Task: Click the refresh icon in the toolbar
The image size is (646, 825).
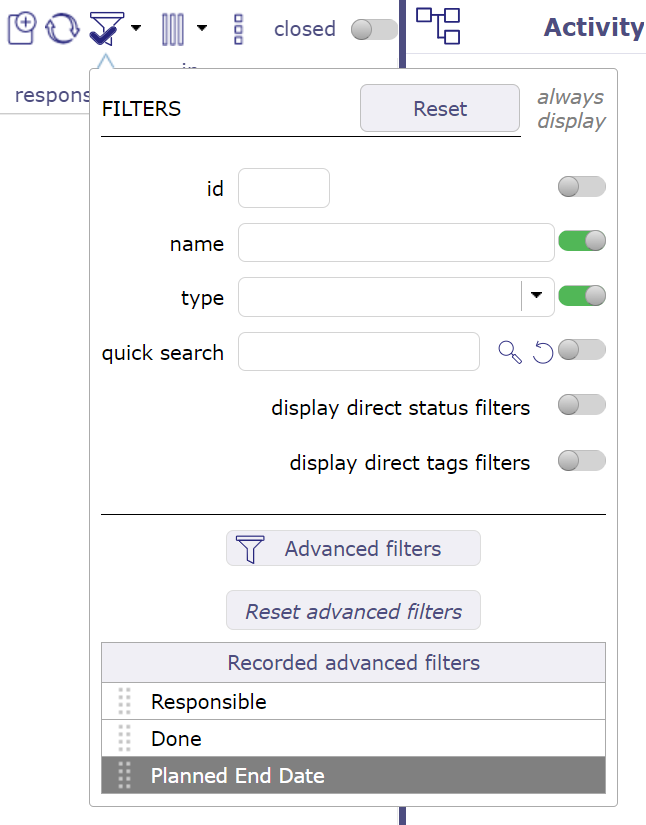Action: tap(62, 29)
